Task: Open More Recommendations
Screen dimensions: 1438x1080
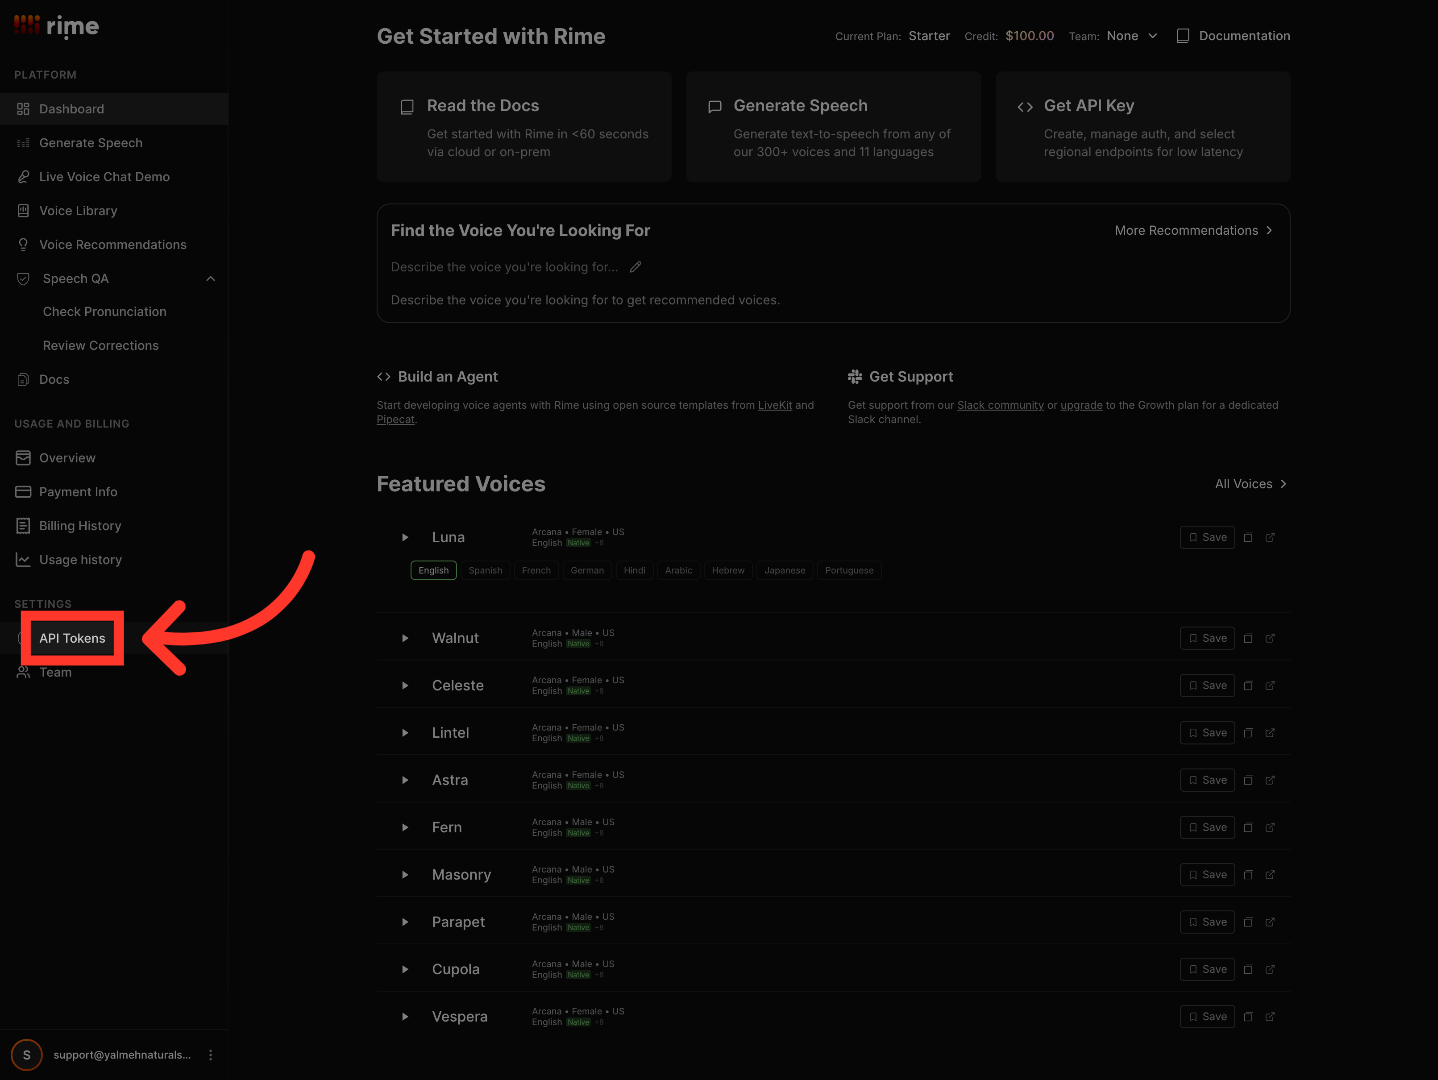Action: click(x=1194, y=231)
